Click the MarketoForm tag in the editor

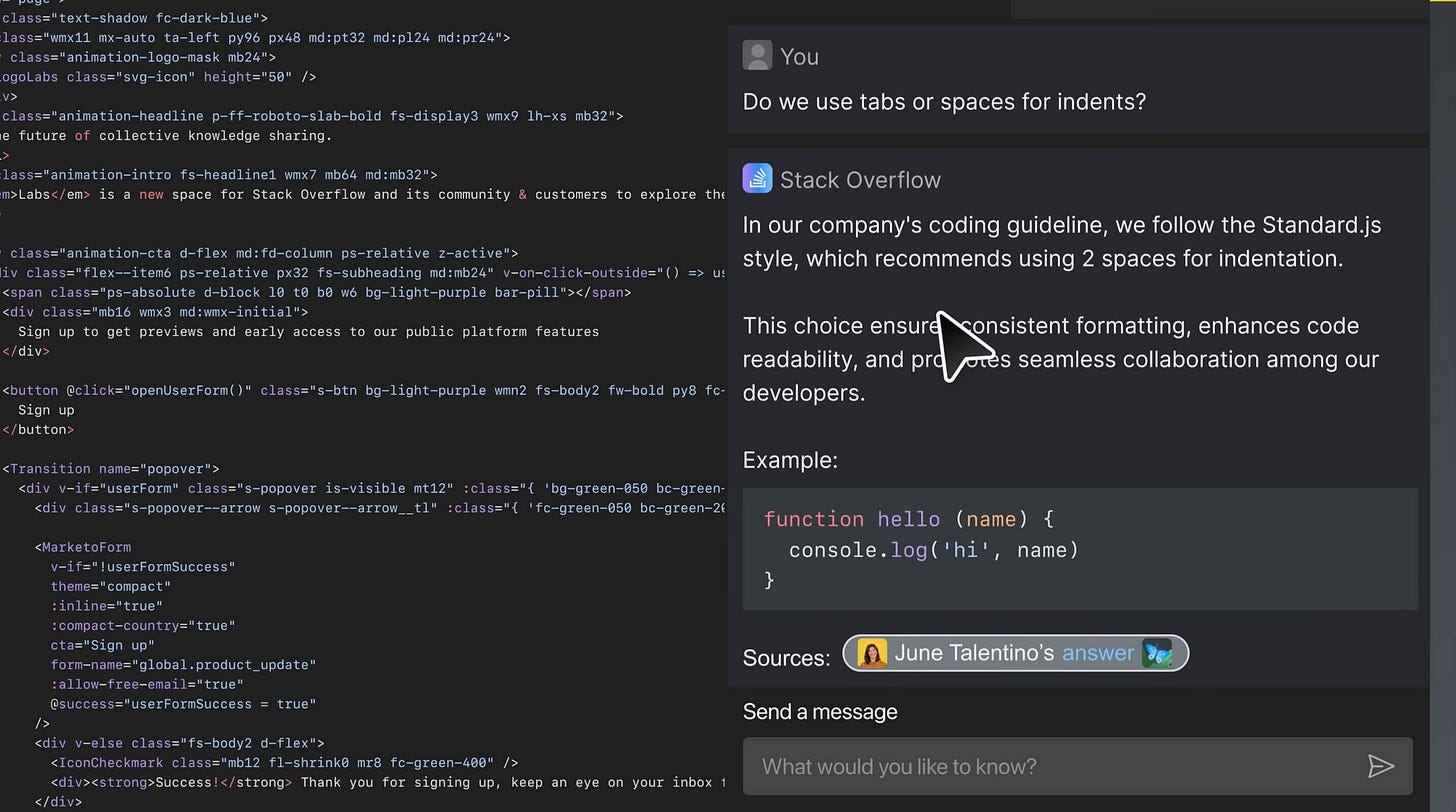pos(84,547)
